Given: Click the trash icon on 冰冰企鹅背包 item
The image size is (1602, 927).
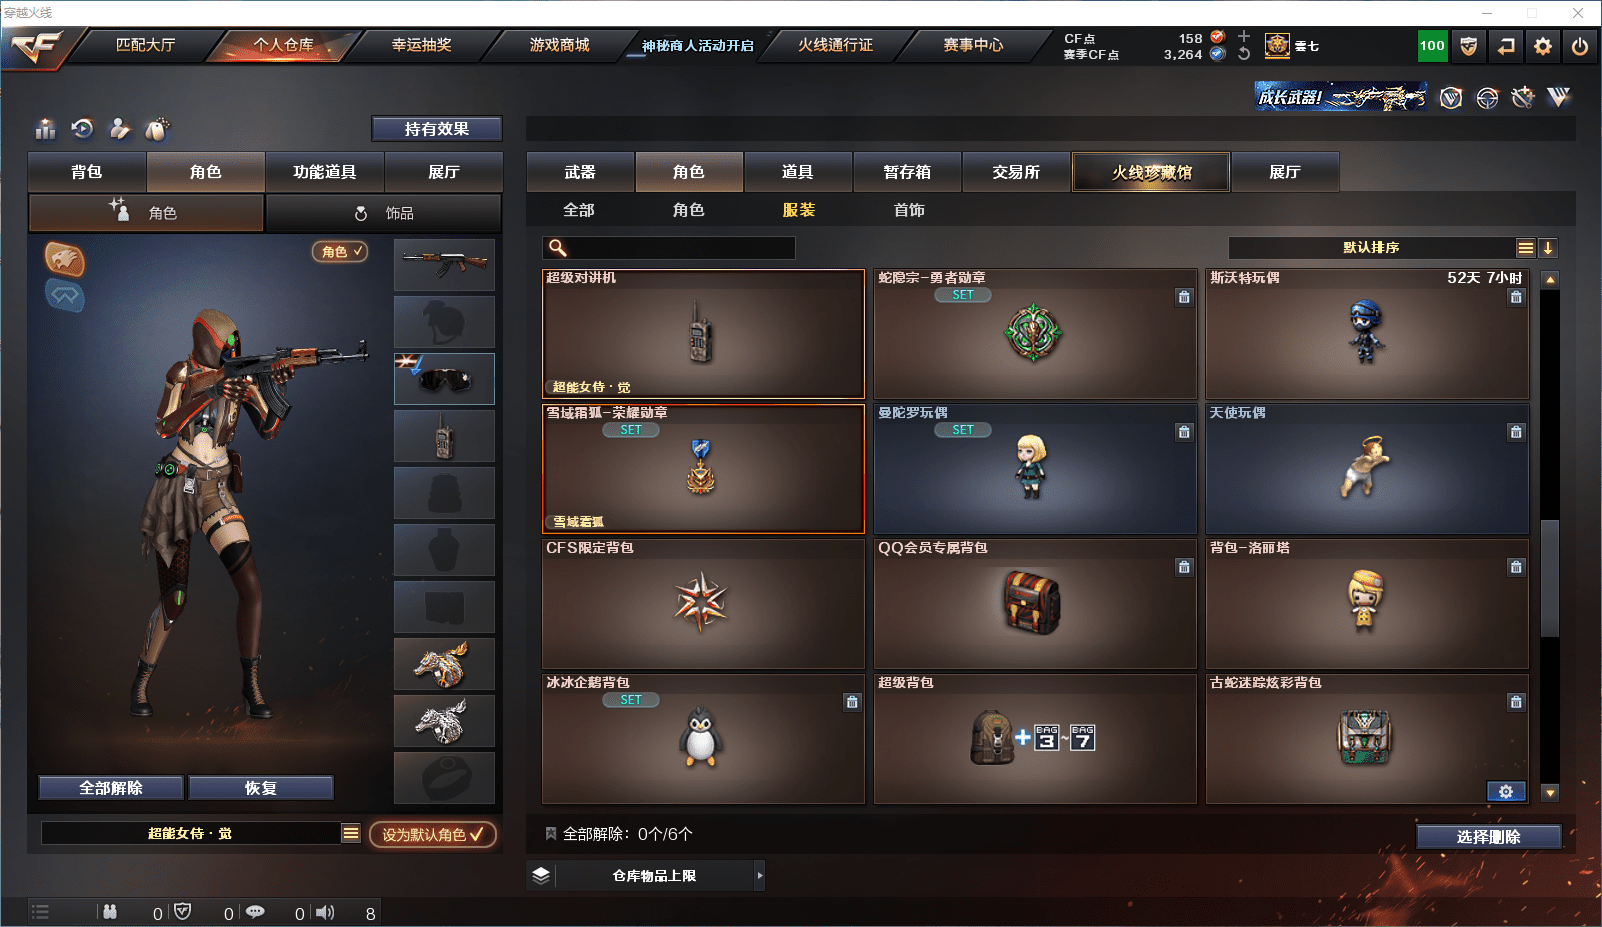Looking at the screenshot, I should pos(852,702).
